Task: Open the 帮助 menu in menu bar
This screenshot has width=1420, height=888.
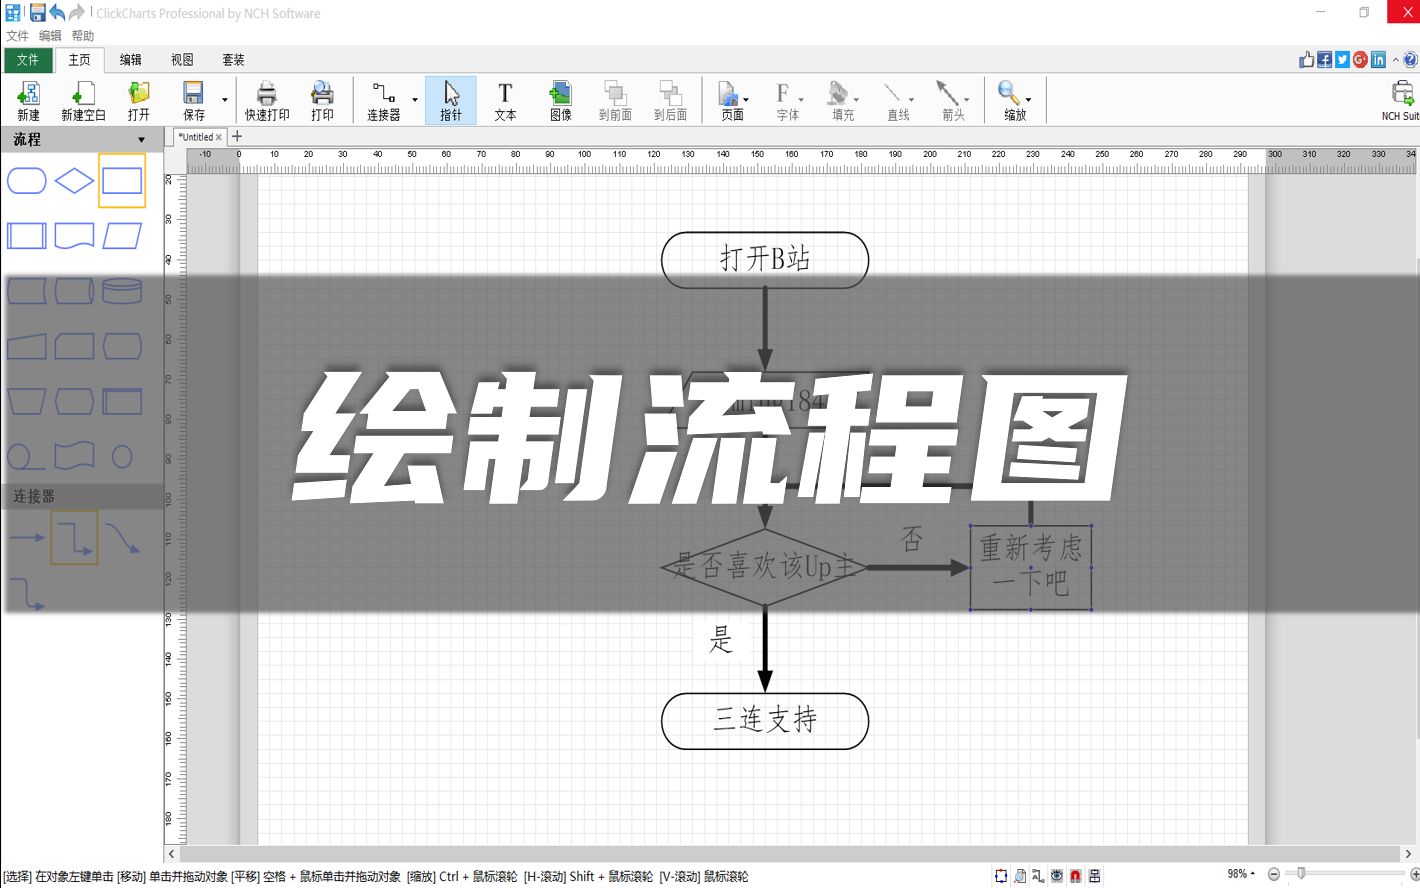Action: 83,36
